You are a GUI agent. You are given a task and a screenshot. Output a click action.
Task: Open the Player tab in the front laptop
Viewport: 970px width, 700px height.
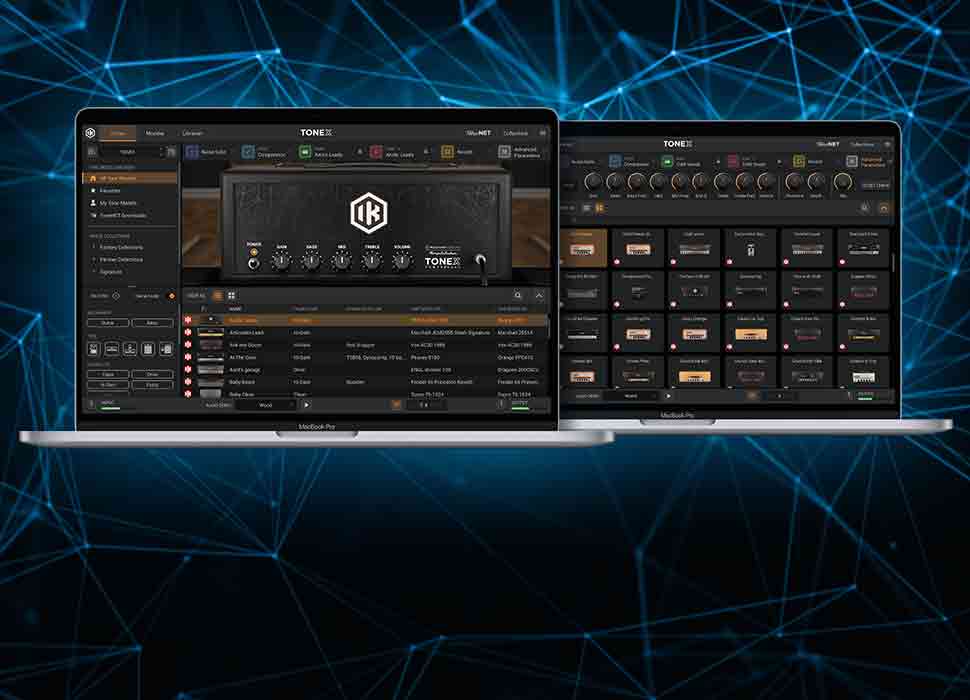[x=118, y=133]
